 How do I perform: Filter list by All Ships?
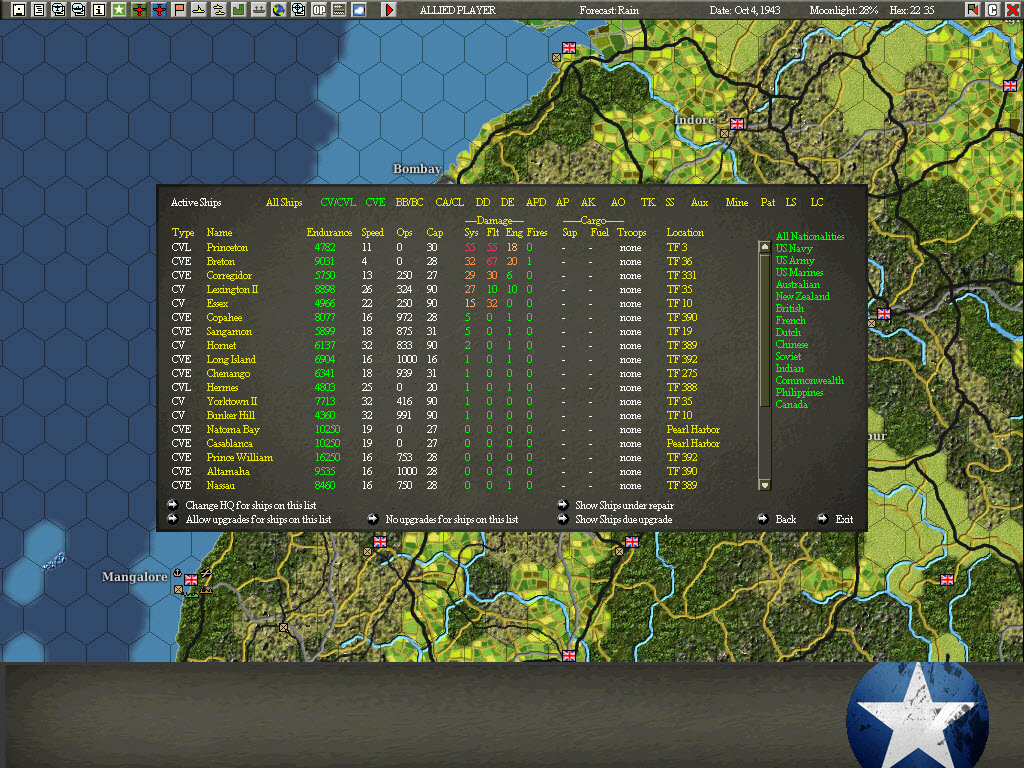[284, 202]
